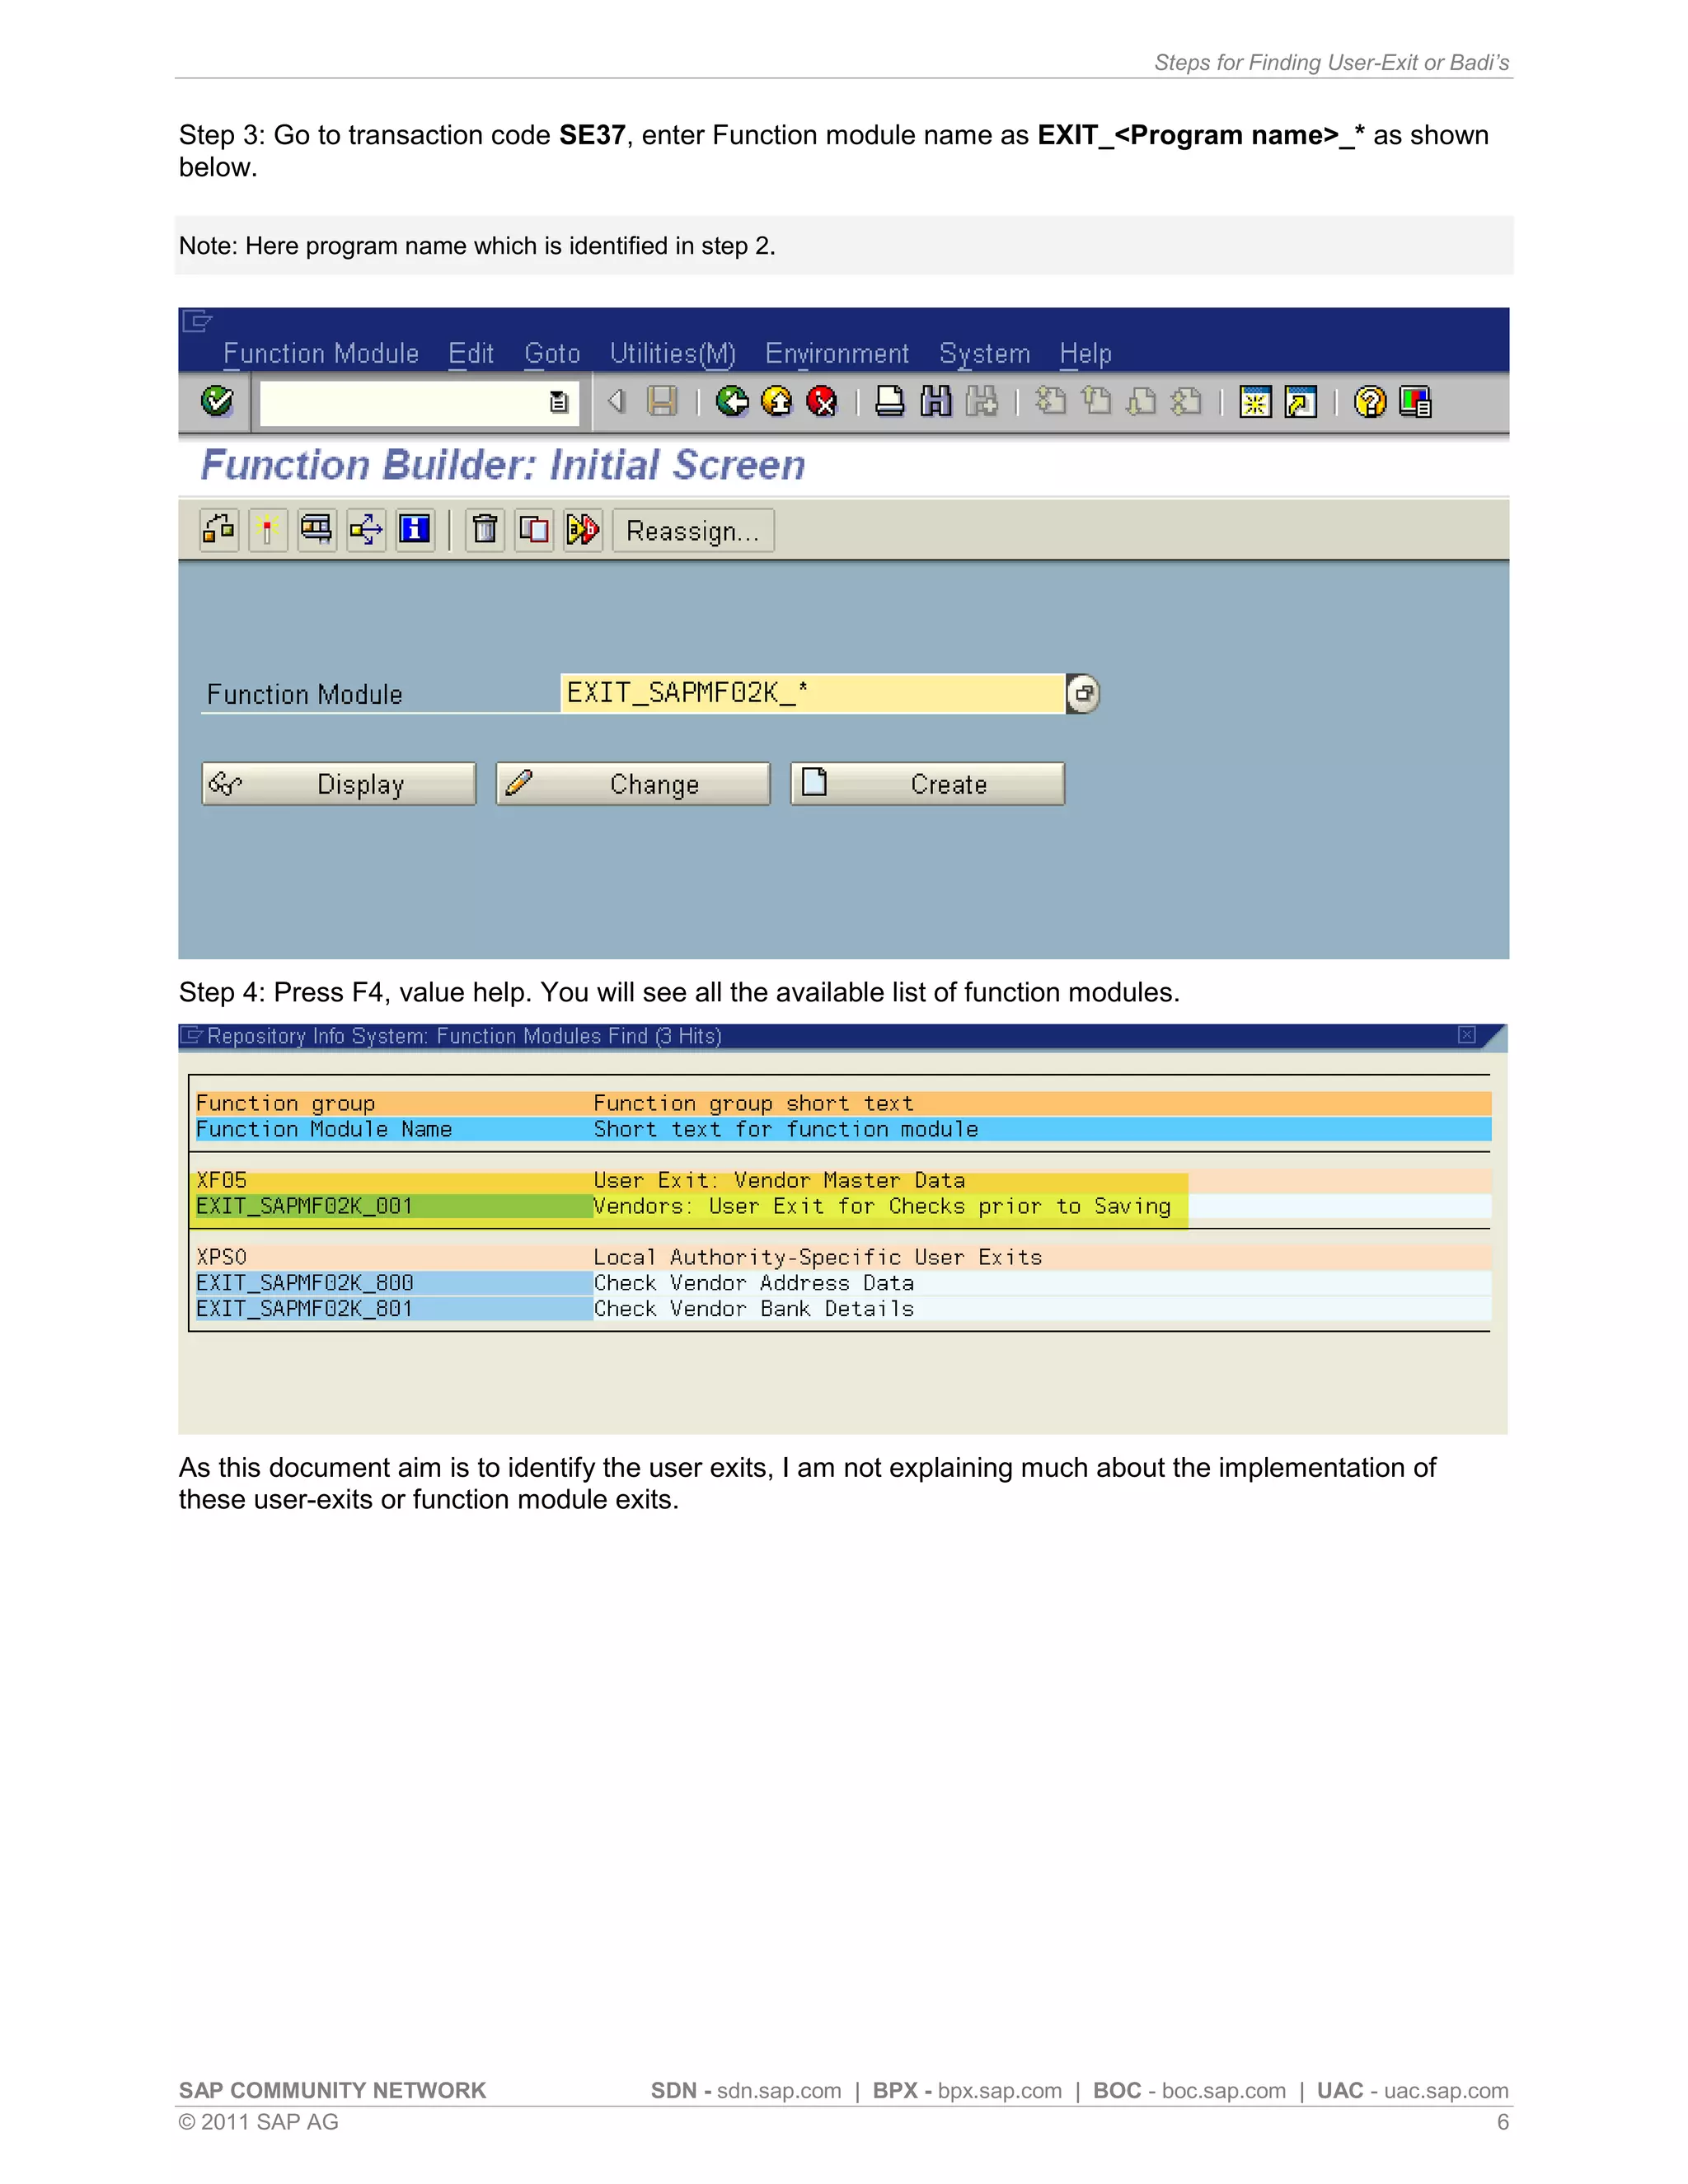The height and width of the screenshot is (2184, 1688).
Task: Click the red Cancel icon
Action: tap(822, 402)
